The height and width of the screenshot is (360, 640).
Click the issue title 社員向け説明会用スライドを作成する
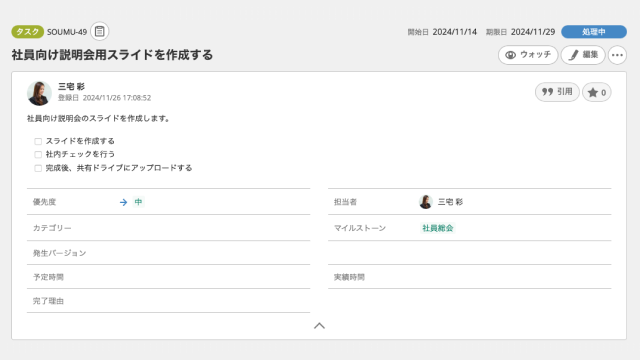(x=112, y=55)
